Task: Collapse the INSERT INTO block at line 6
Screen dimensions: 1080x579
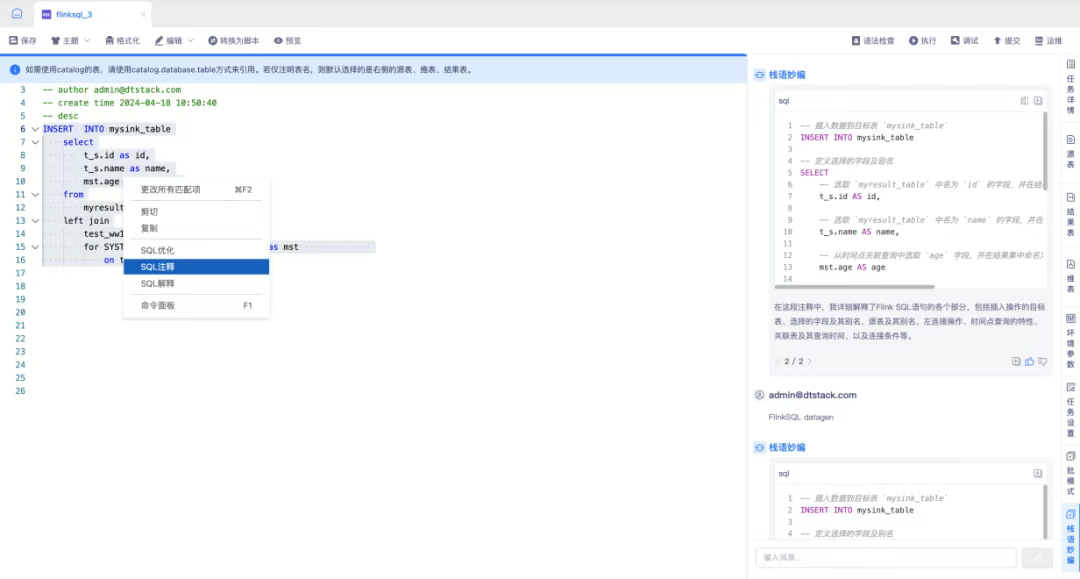Action: coord(35,129)
